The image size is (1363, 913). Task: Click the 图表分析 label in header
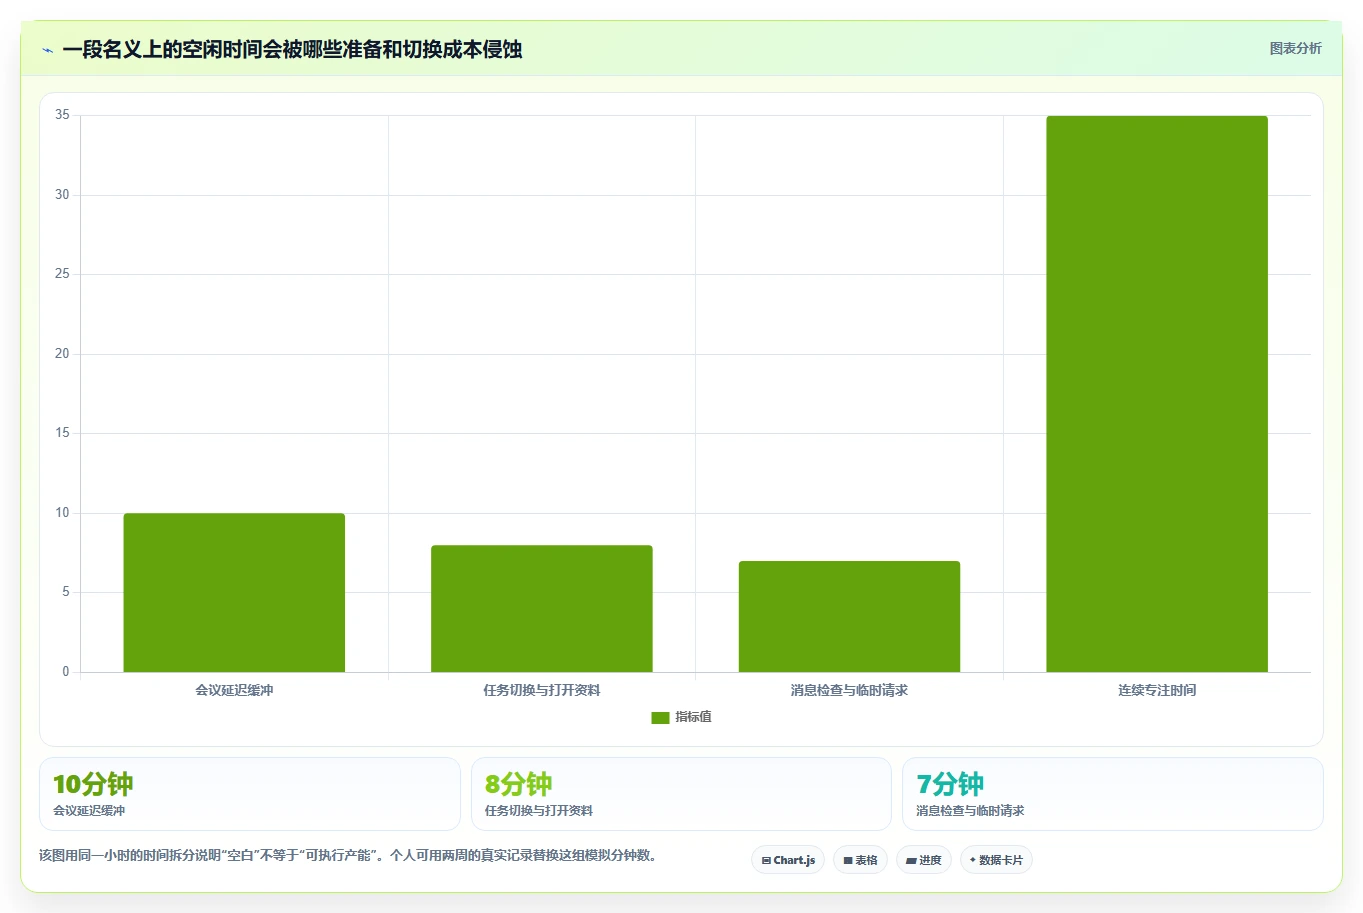[x=1295, y=48]
